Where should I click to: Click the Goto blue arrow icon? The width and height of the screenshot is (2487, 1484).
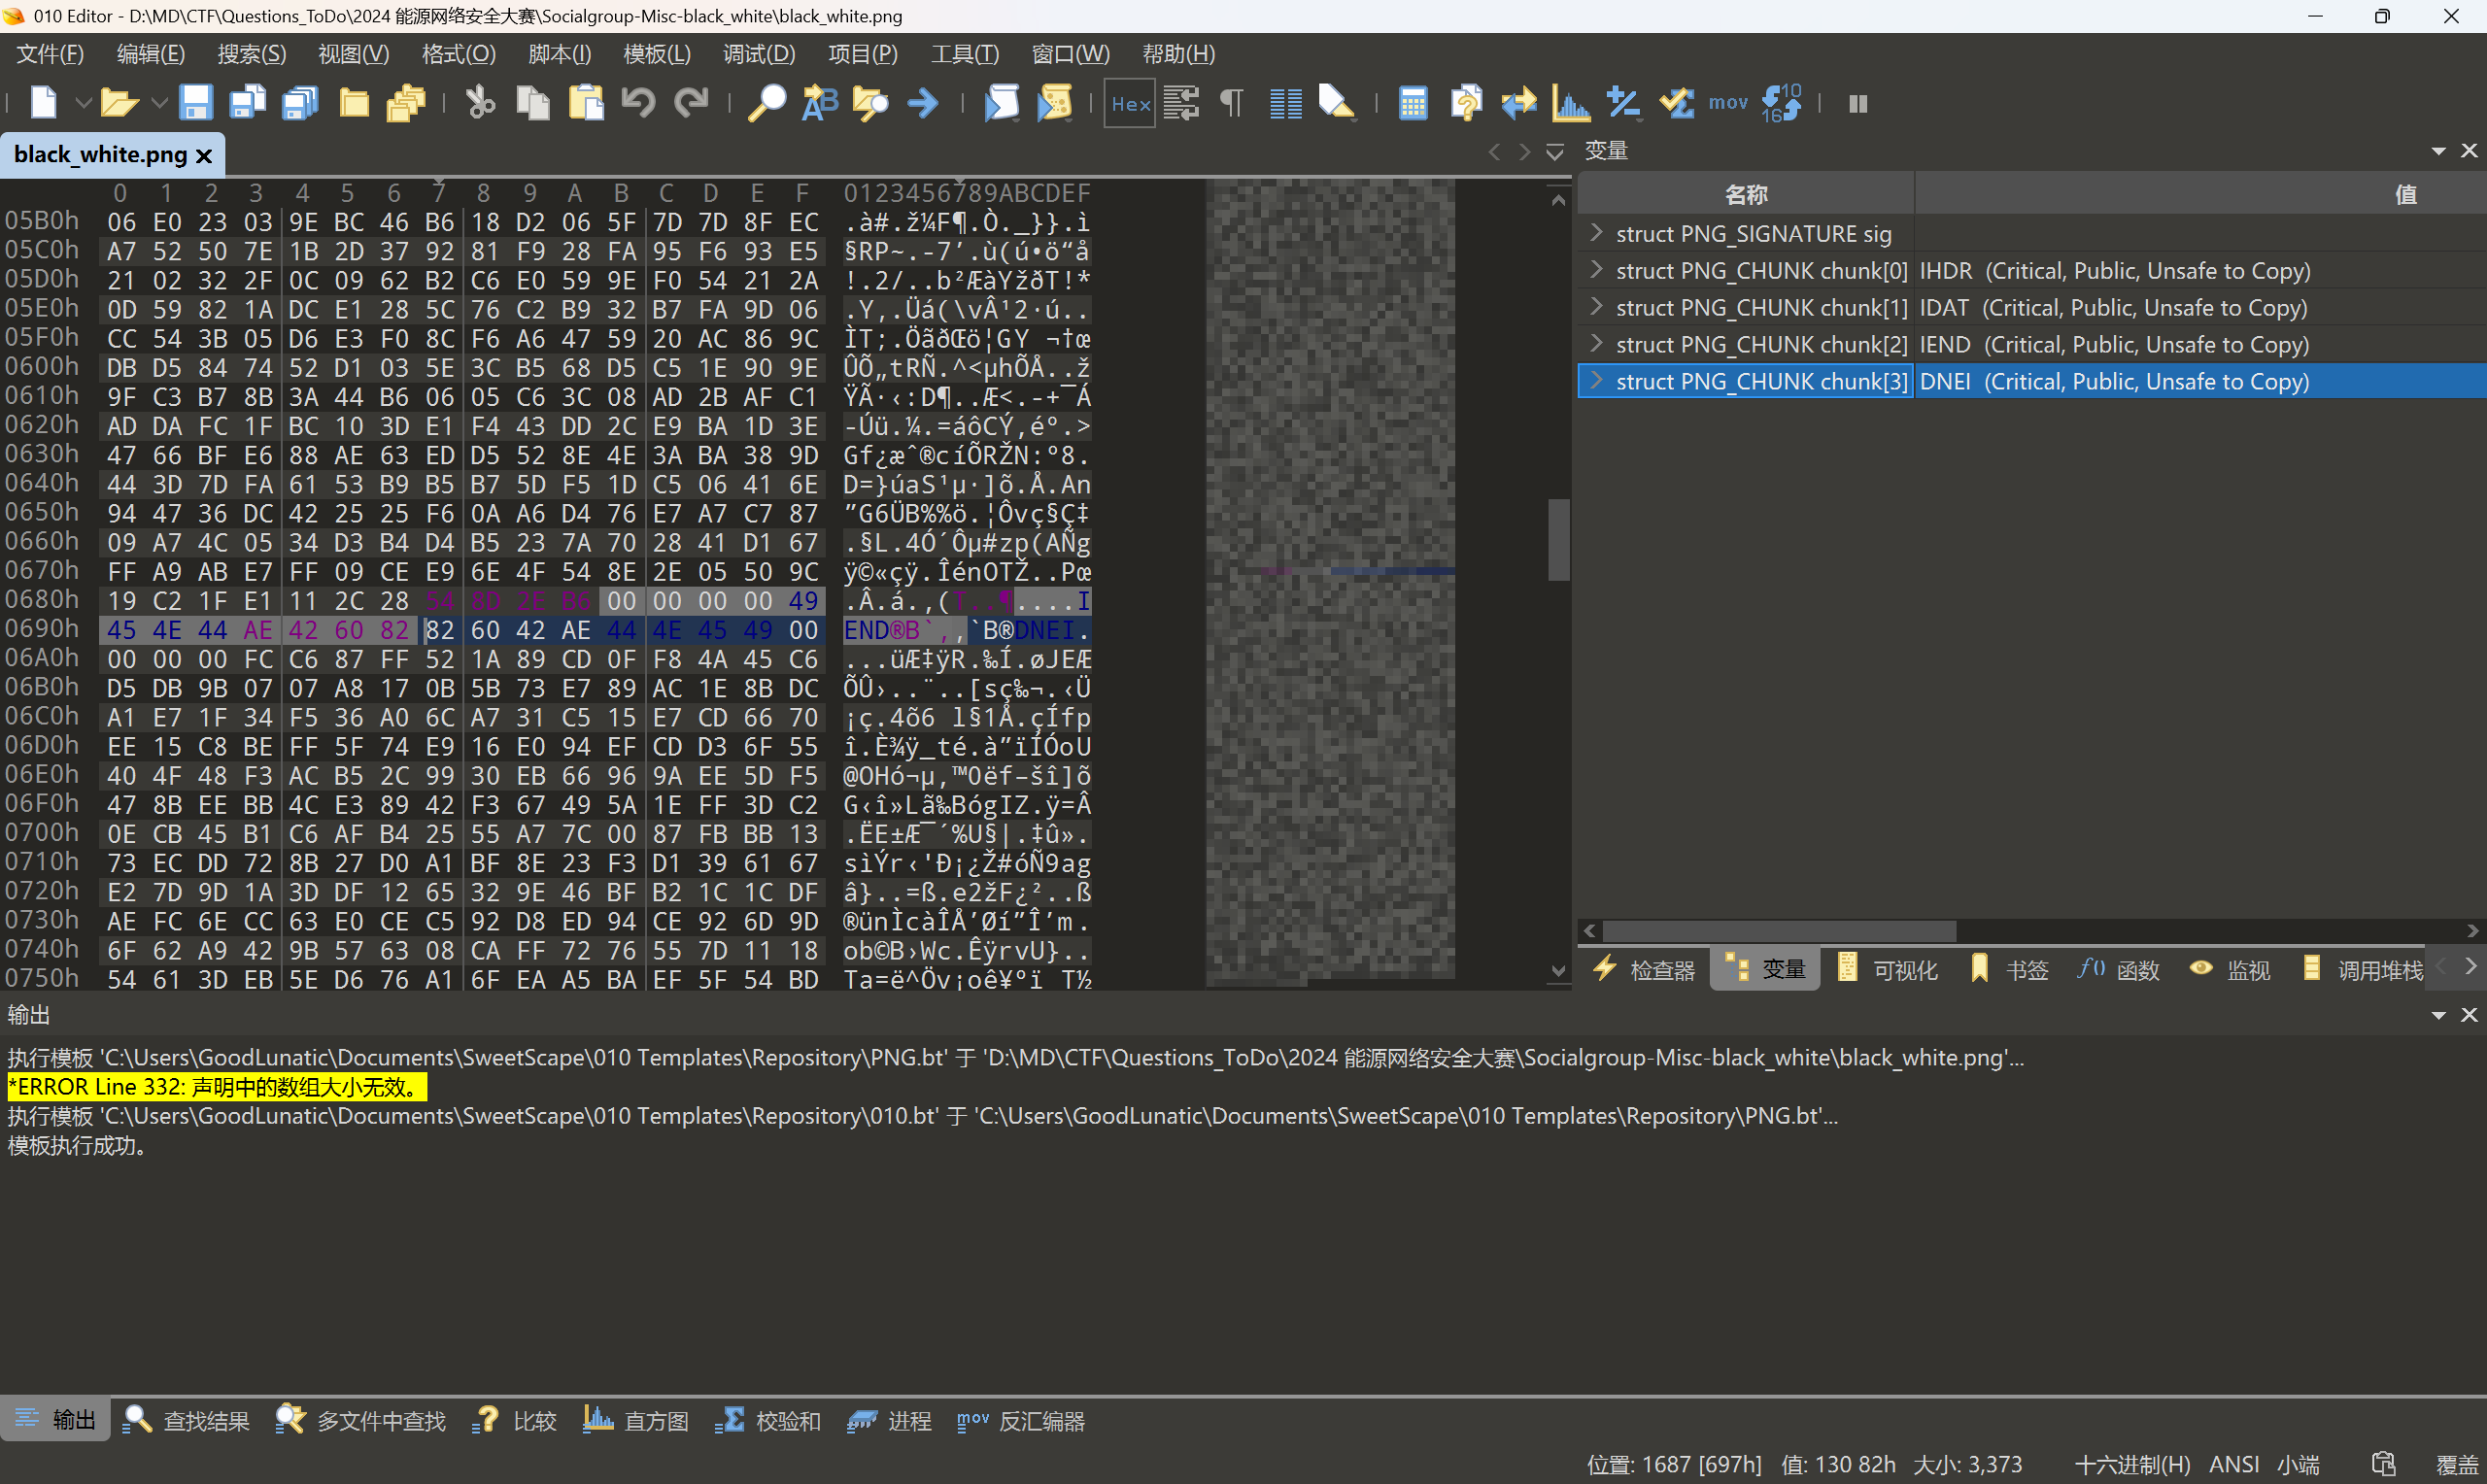pyautogui.click(x=923, y=103)
